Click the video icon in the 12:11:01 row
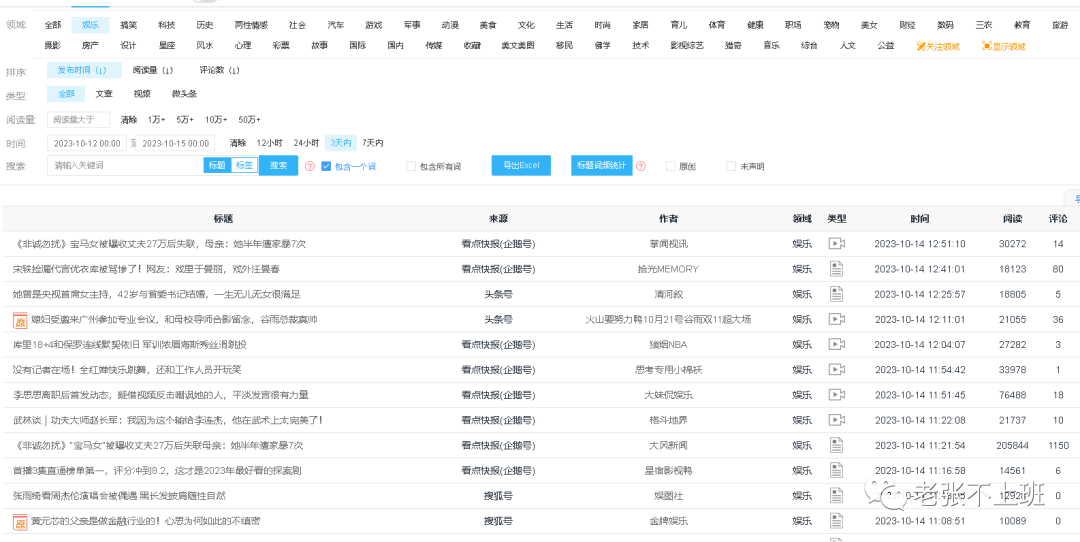The height and width of the screenshot is (542, 1080). 836,320
